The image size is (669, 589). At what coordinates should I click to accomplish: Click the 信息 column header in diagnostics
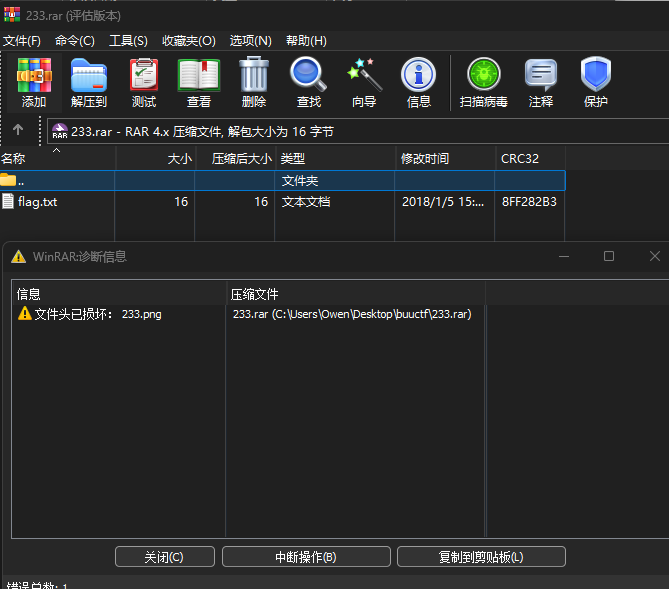point(119,294)
